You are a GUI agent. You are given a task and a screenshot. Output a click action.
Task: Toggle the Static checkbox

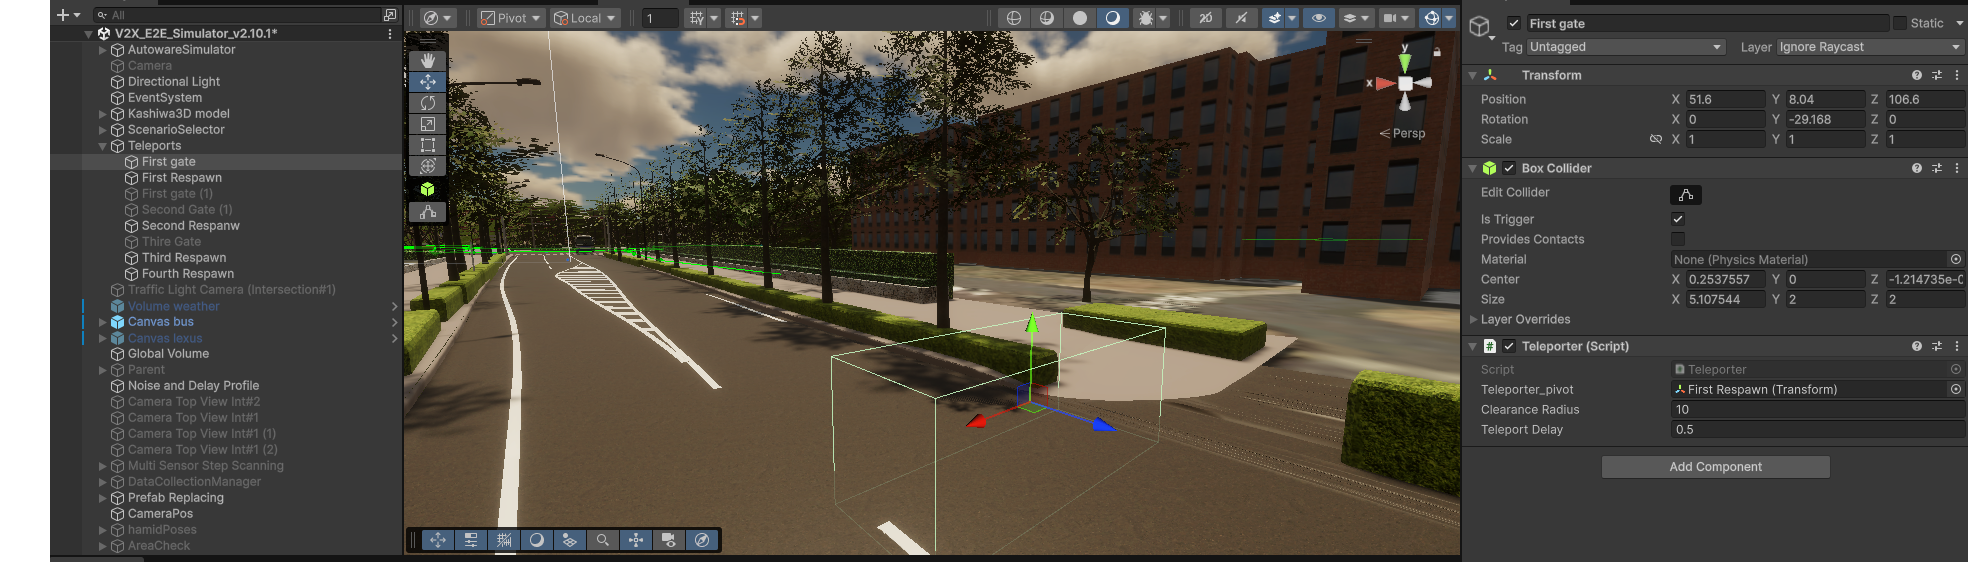[1899, 23]
